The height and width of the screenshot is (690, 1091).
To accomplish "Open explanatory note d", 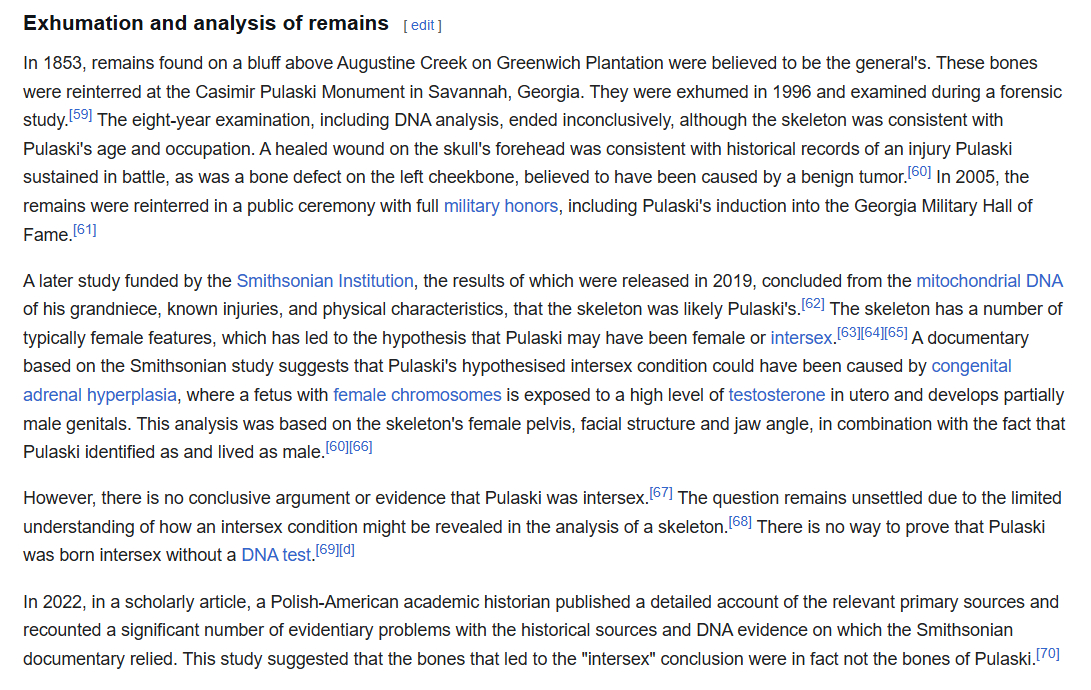I will 347,549.
